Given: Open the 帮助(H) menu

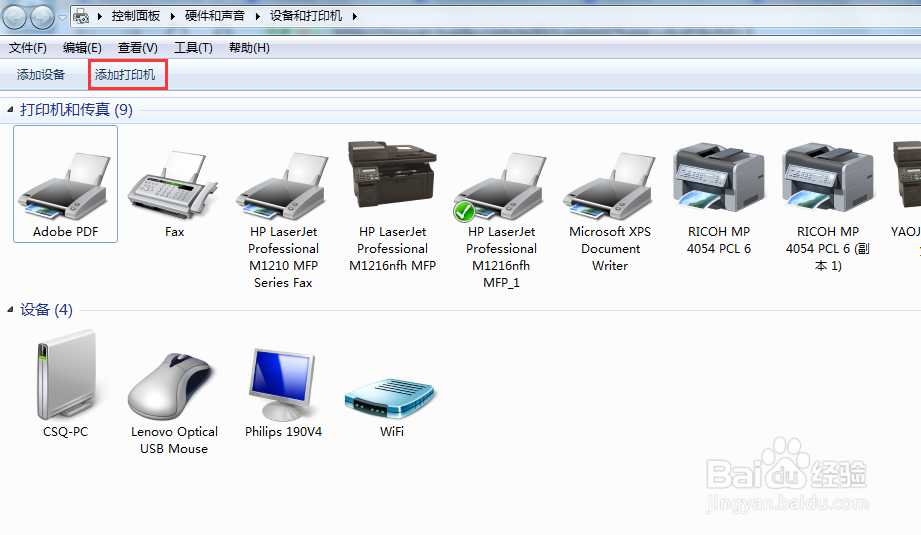Looking at the screenshot, I should 249,48.
